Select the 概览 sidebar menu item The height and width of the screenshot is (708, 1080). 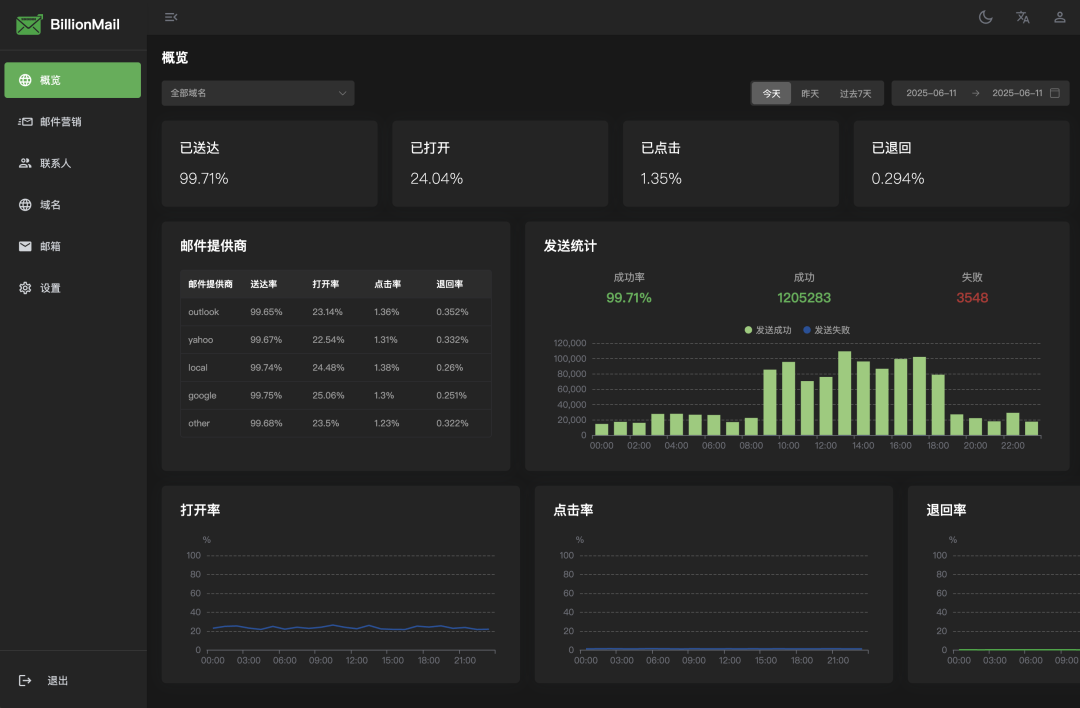click(72, 80)
